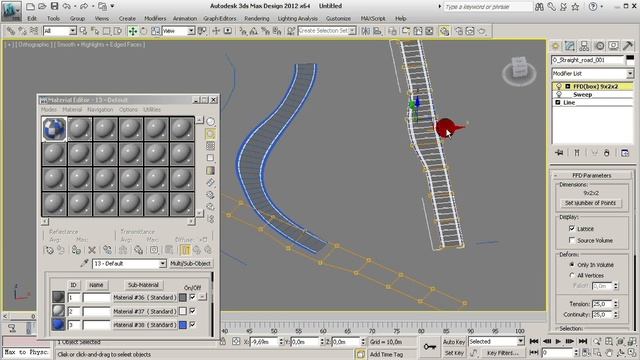
Task: Toggle FFD(box) modifier lightbulb visibility
Action: pos(559,86)
